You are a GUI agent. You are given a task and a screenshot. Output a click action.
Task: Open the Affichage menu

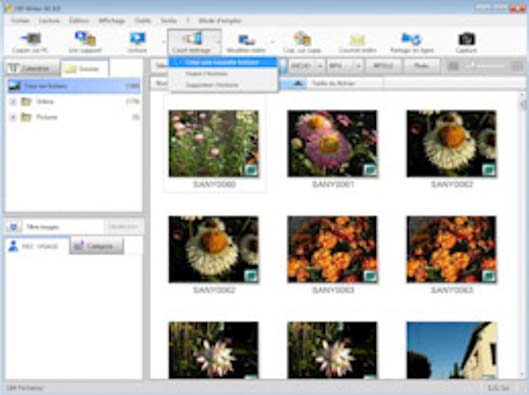[x=112, y=21]
